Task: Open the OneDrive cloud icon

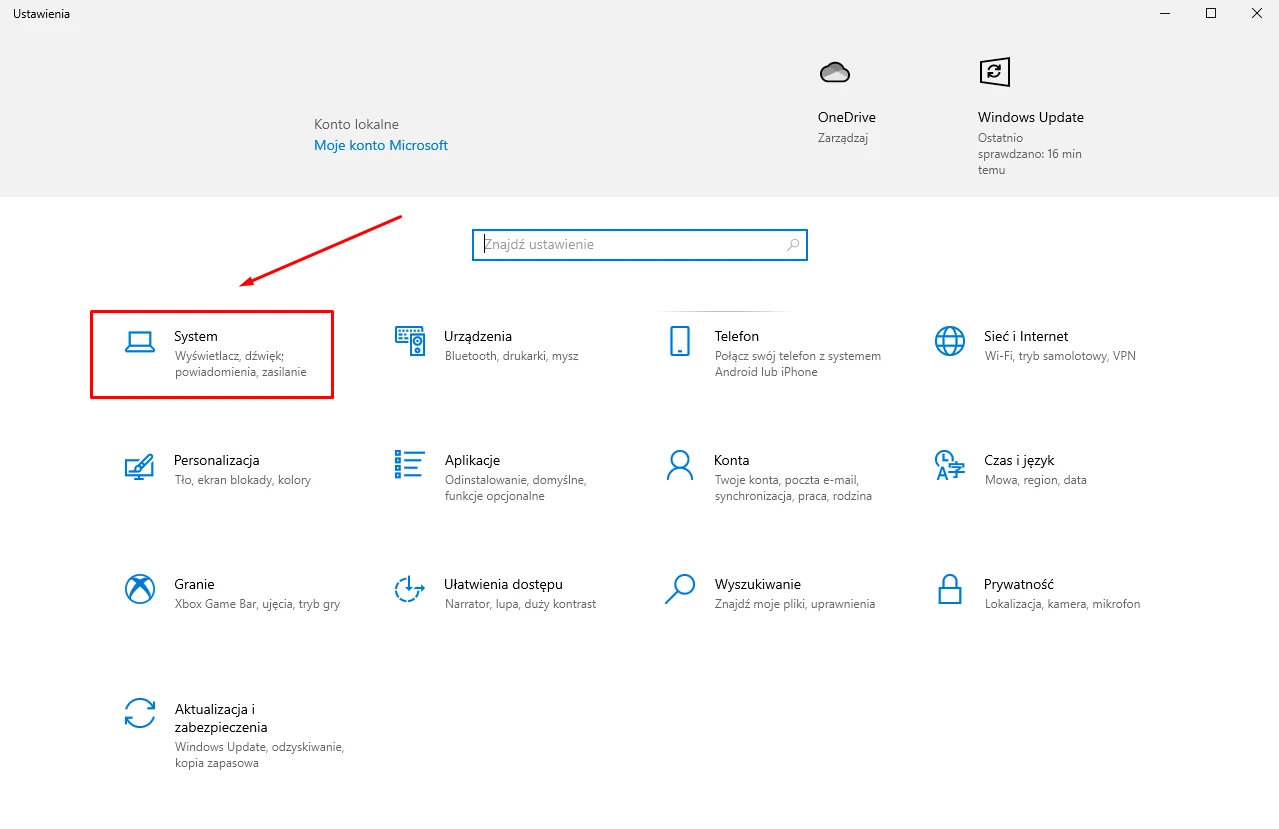Action: tap(834, 72)
